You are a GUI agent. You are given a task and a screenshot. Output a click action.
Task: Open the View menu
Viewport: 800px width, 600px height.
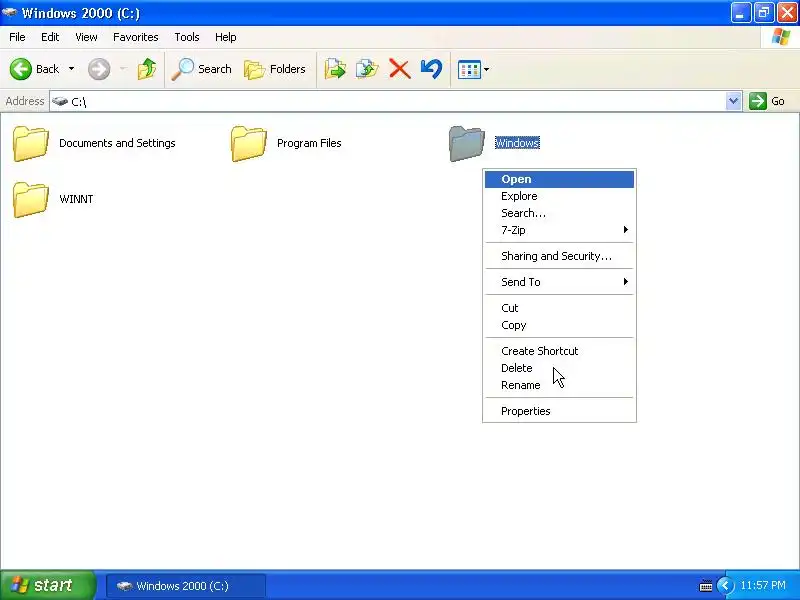(86, 37)
